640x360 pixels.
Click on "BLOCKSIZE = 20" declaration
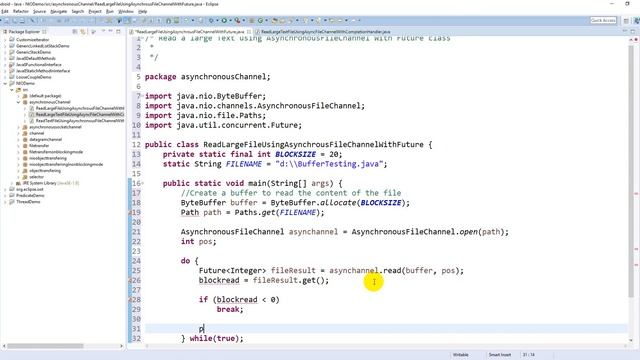(309, 154)
